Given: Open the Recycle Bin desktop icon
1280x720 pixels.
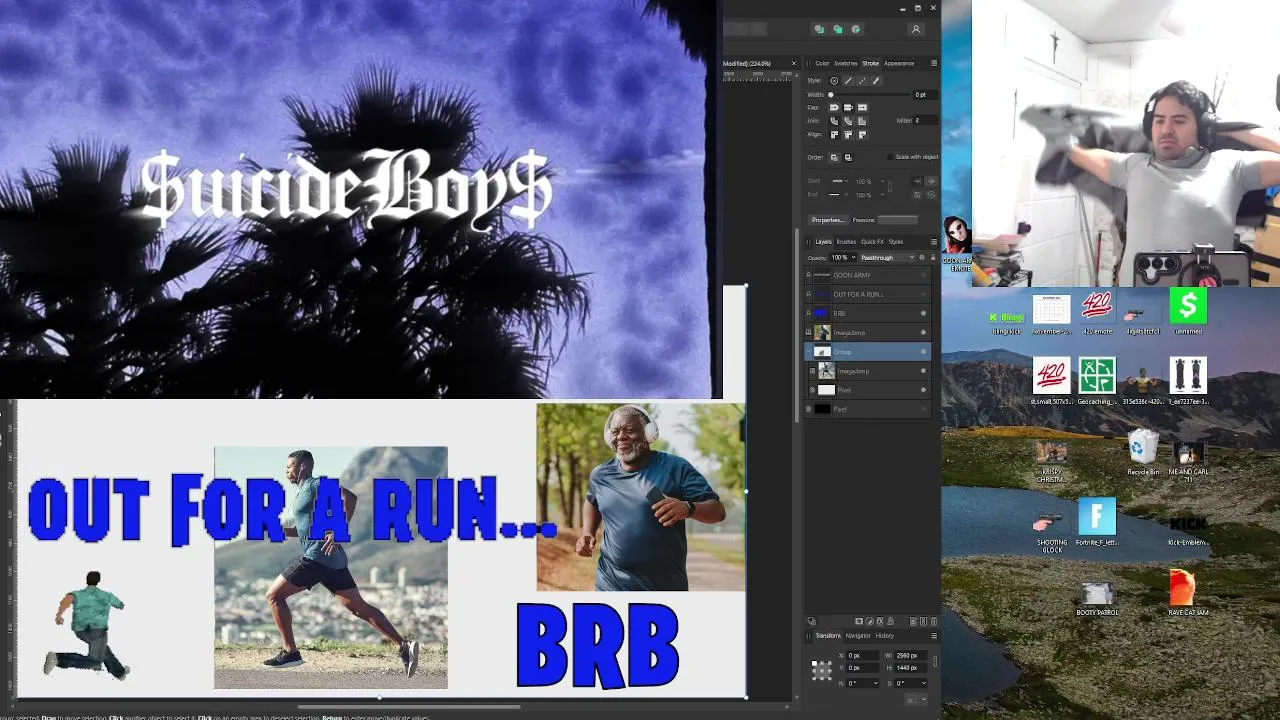Looking at the screenshot, I should coord(1143,453).
